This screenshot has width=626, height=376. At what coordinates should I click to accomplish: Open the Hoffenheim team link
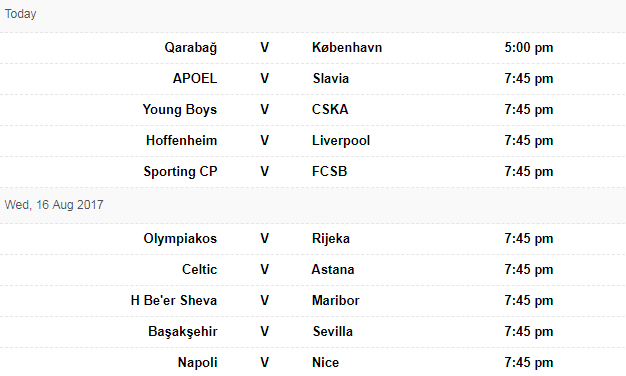click(x=181, y=141)
